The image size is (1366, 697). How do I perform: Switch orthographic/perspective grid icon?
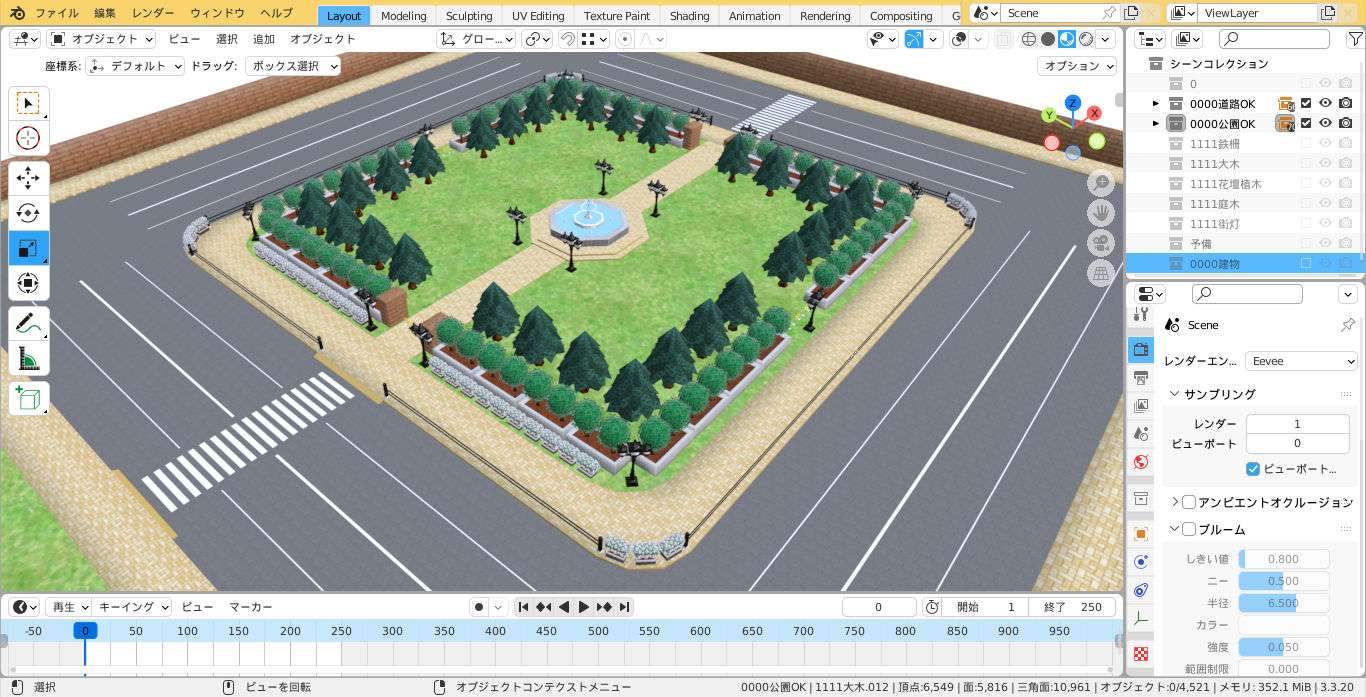pyautogui.click(x=1101, y=273)
